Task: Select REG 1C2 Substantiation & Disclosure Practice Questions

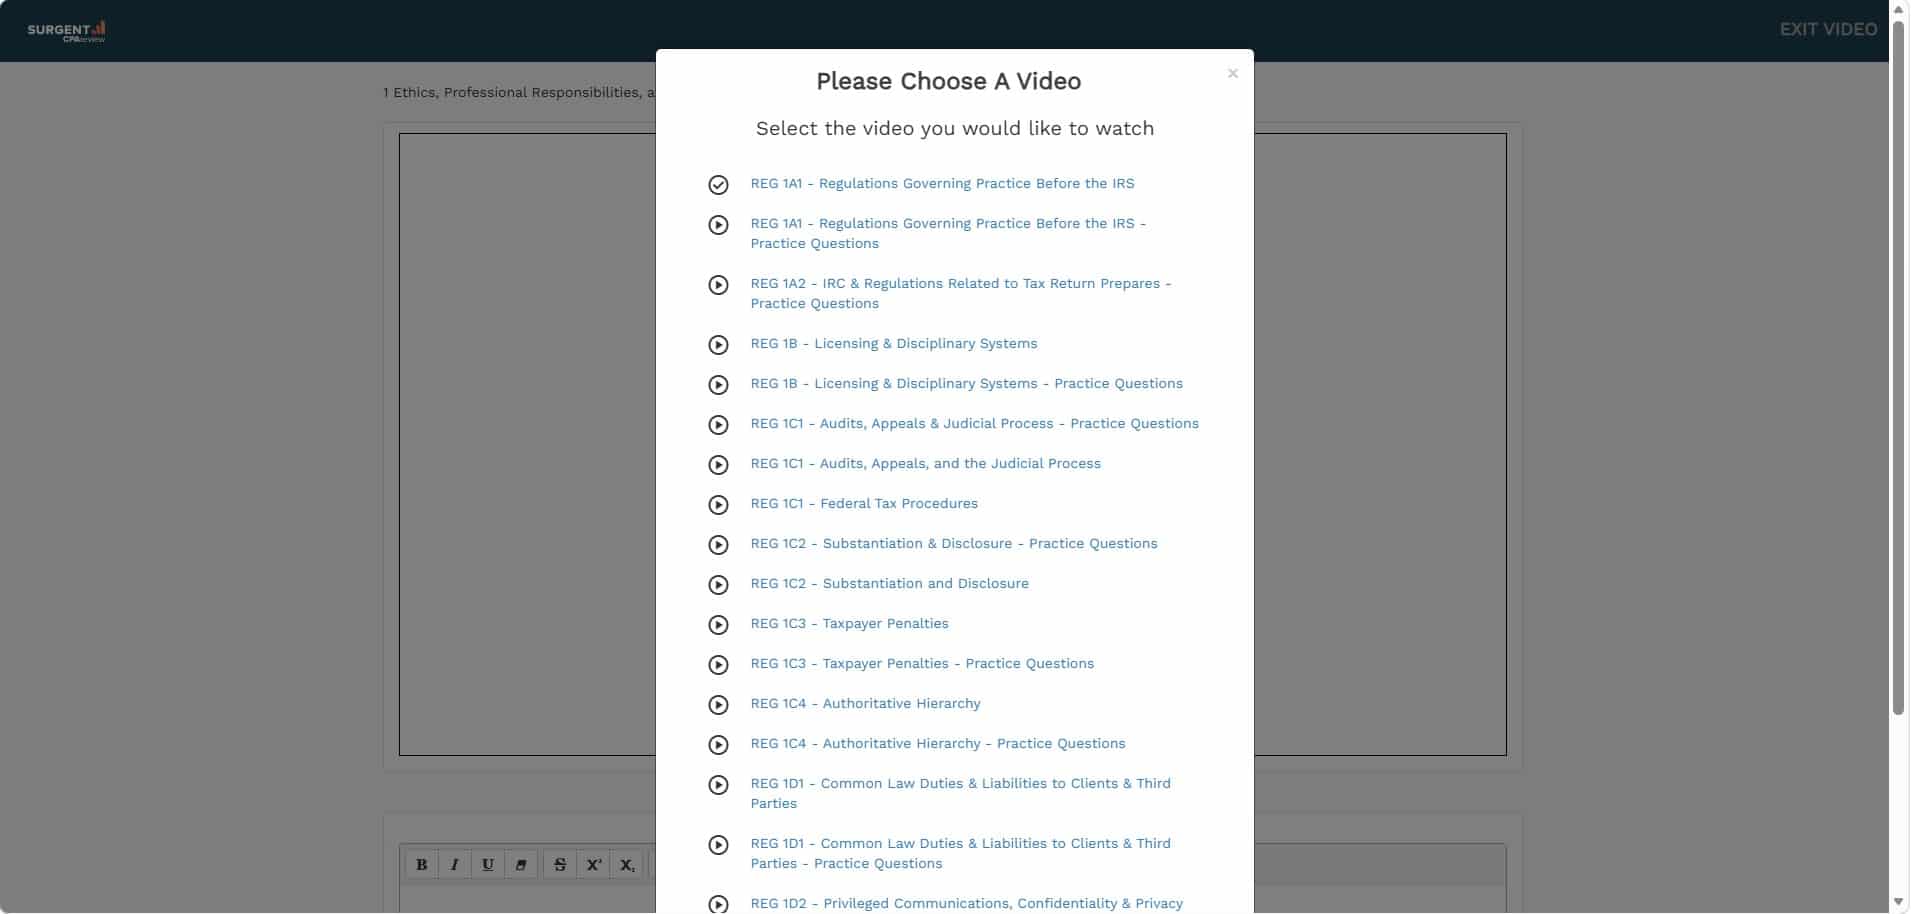Action: [x=953, y=544]
